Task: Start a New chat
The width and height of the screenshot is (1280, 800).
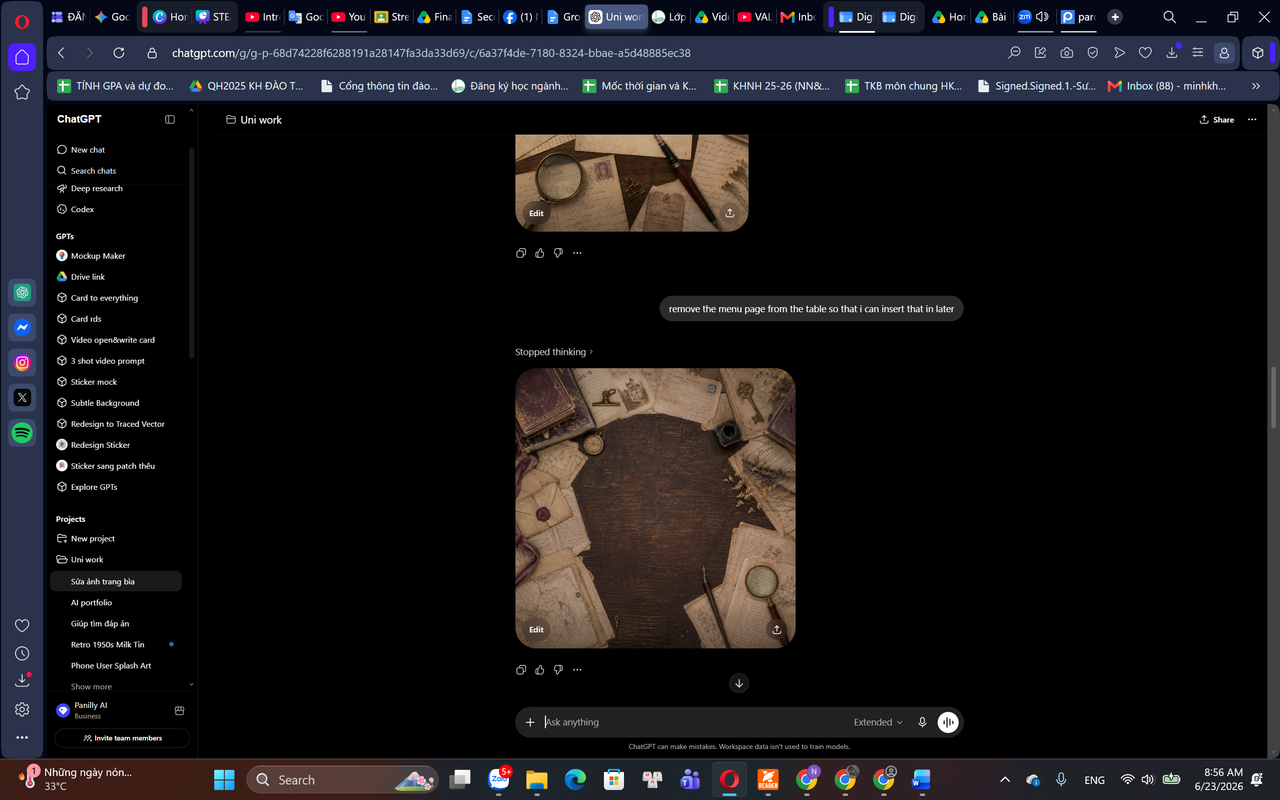Action: coord(119,149)
